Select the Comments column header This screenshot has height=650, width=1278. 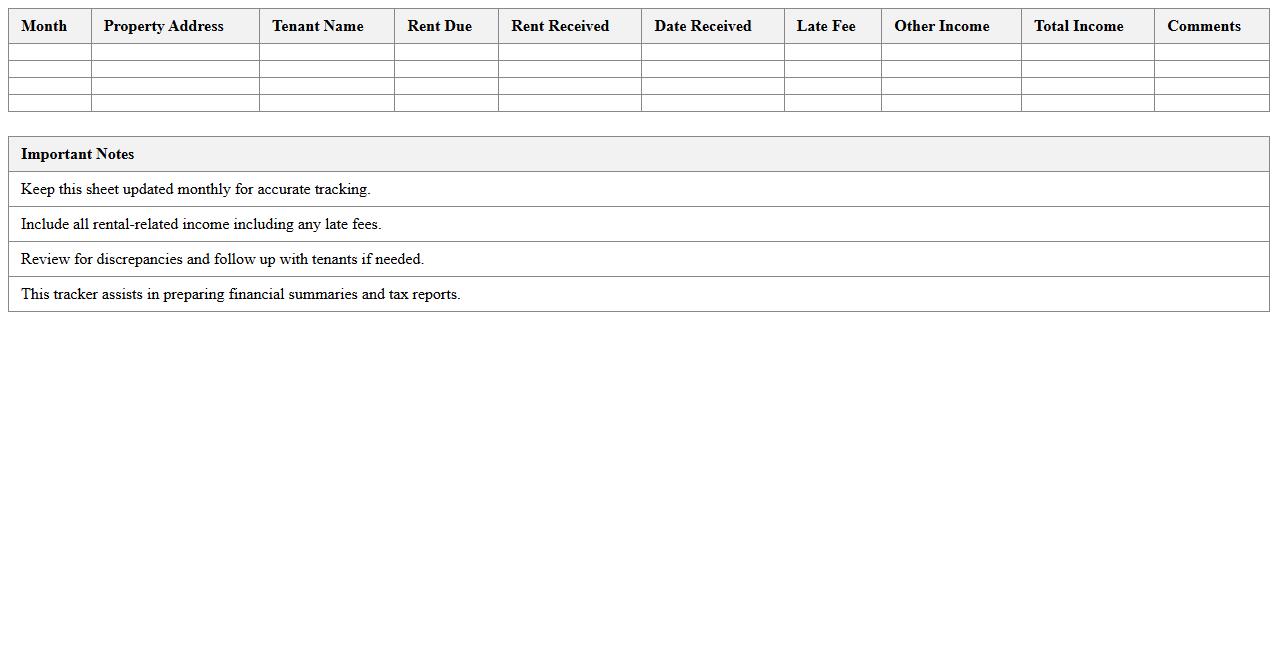point(1204,26)
